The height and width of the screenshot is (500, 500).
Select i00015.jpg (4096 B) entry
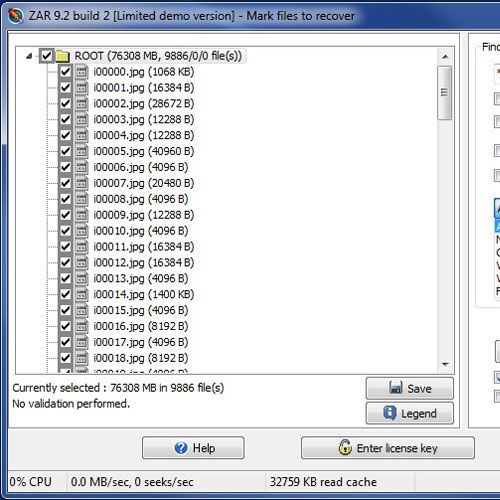pyautogui.click(x=141, y=310)
